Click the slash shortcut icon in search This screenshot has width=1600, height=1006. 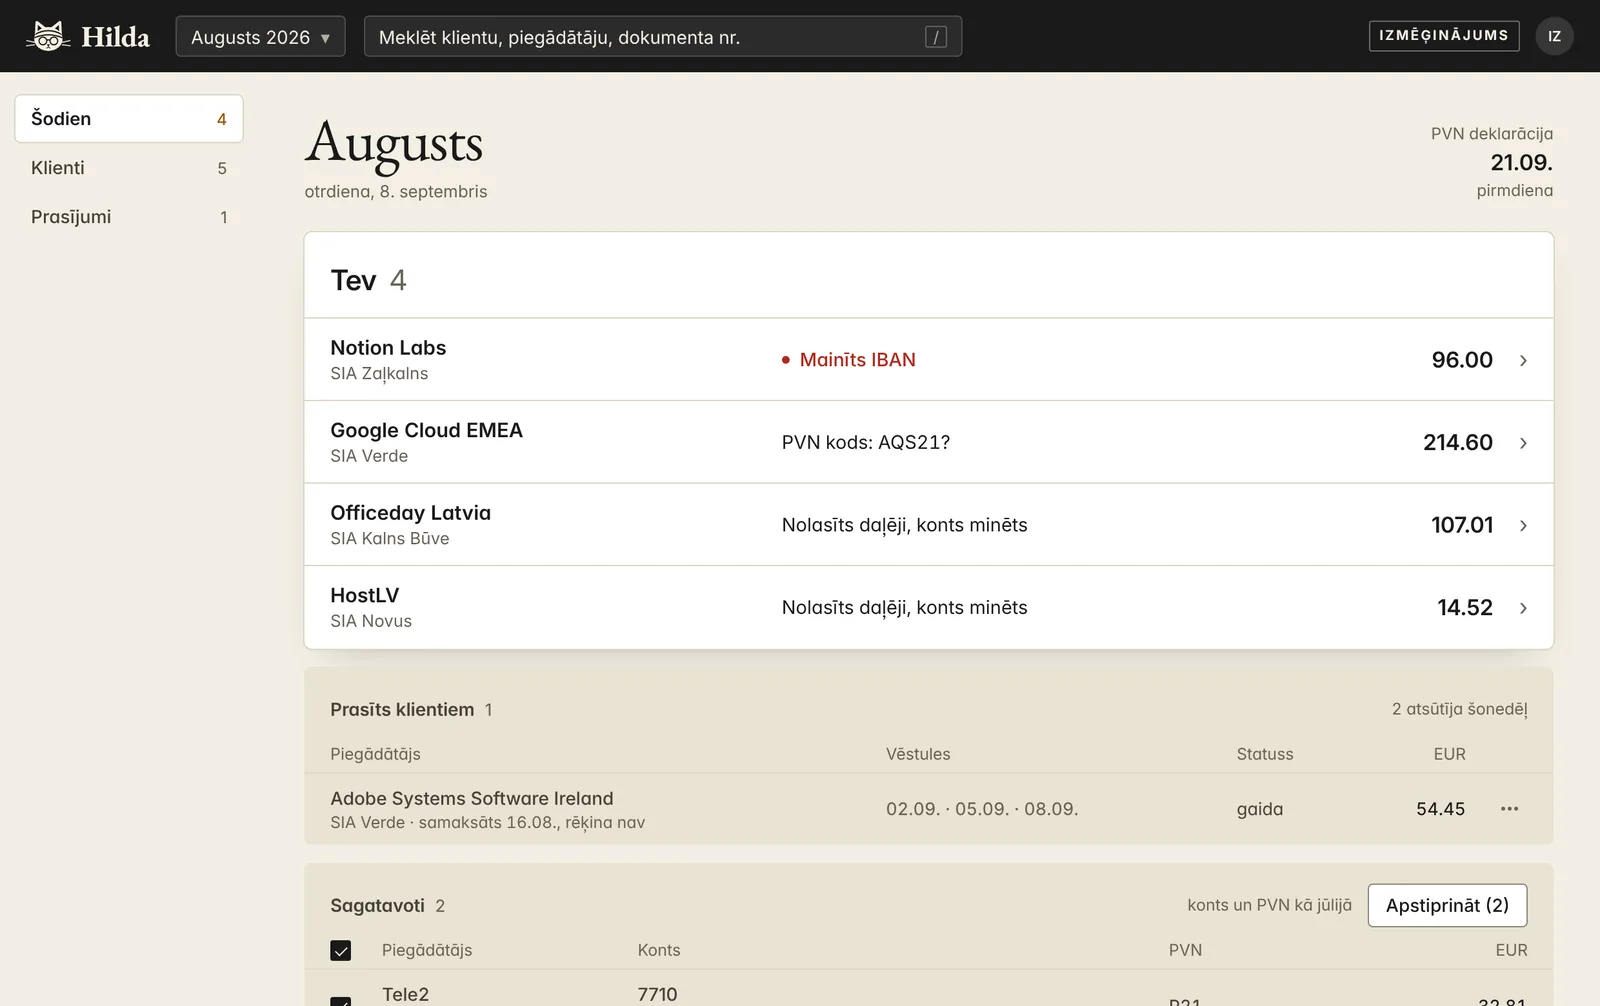pyautogui.click(x=935, y=37)
